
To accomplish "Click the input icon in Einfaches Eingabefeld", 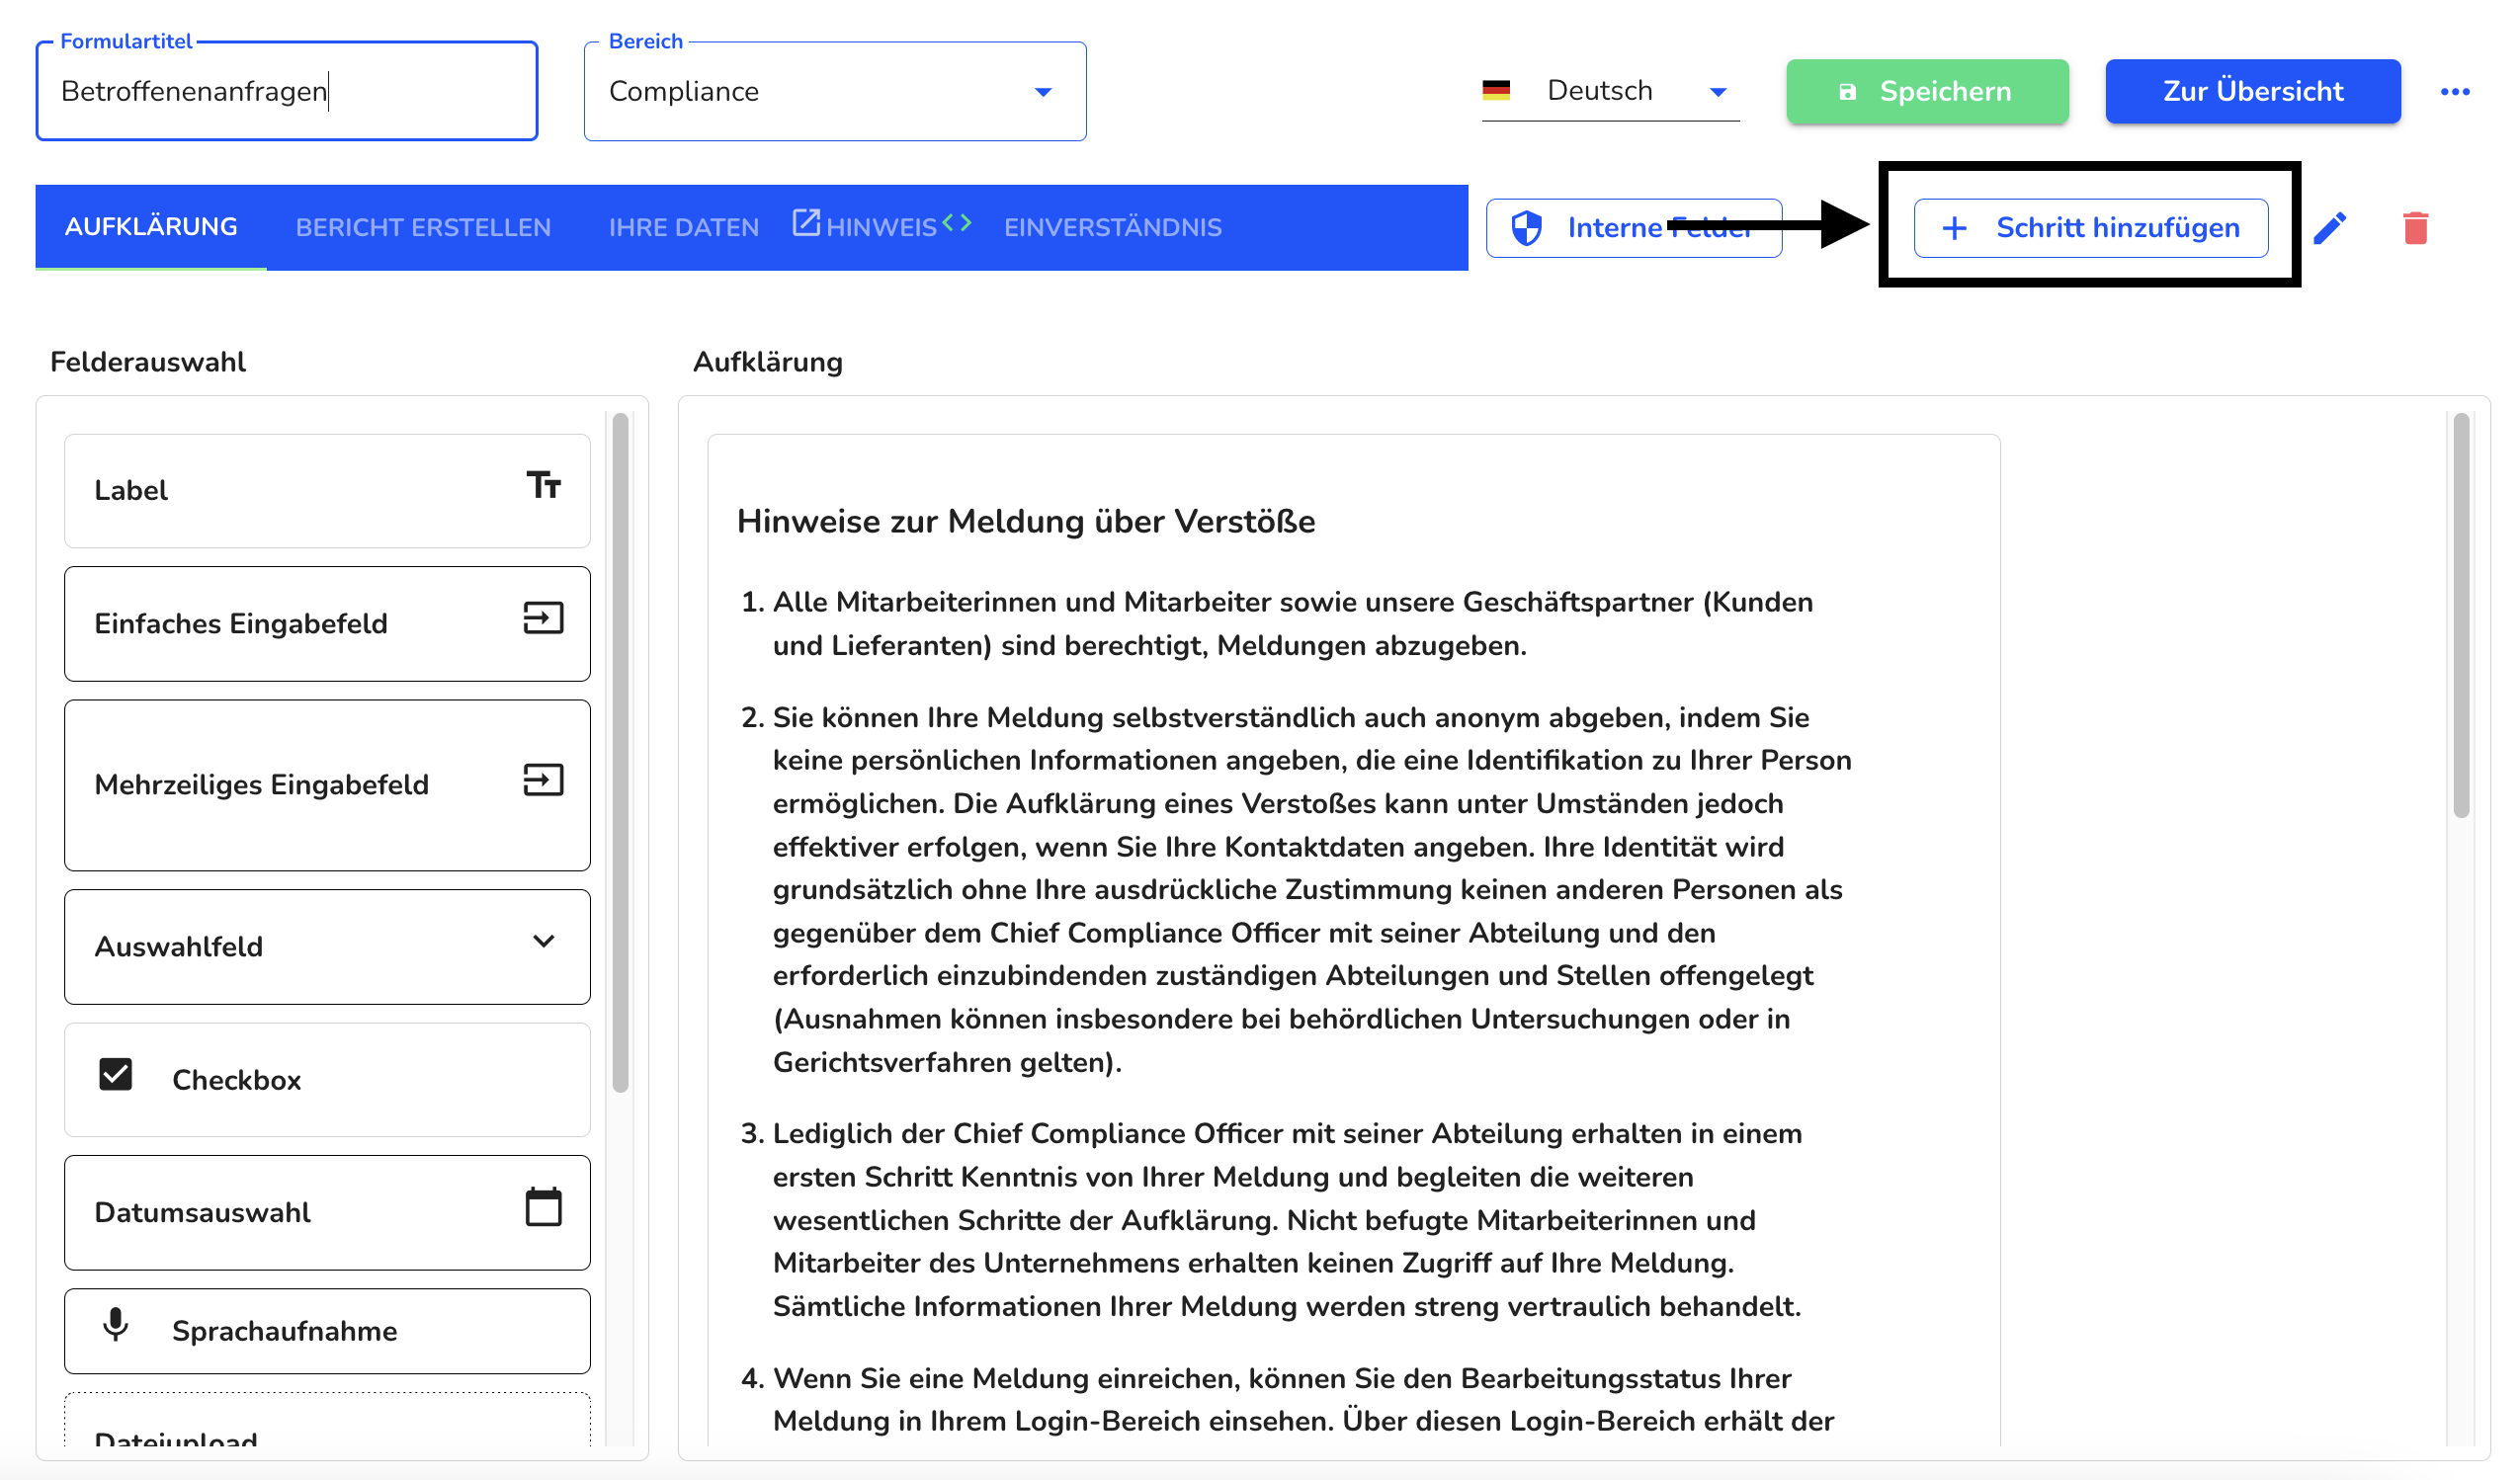I will (543, 618).
